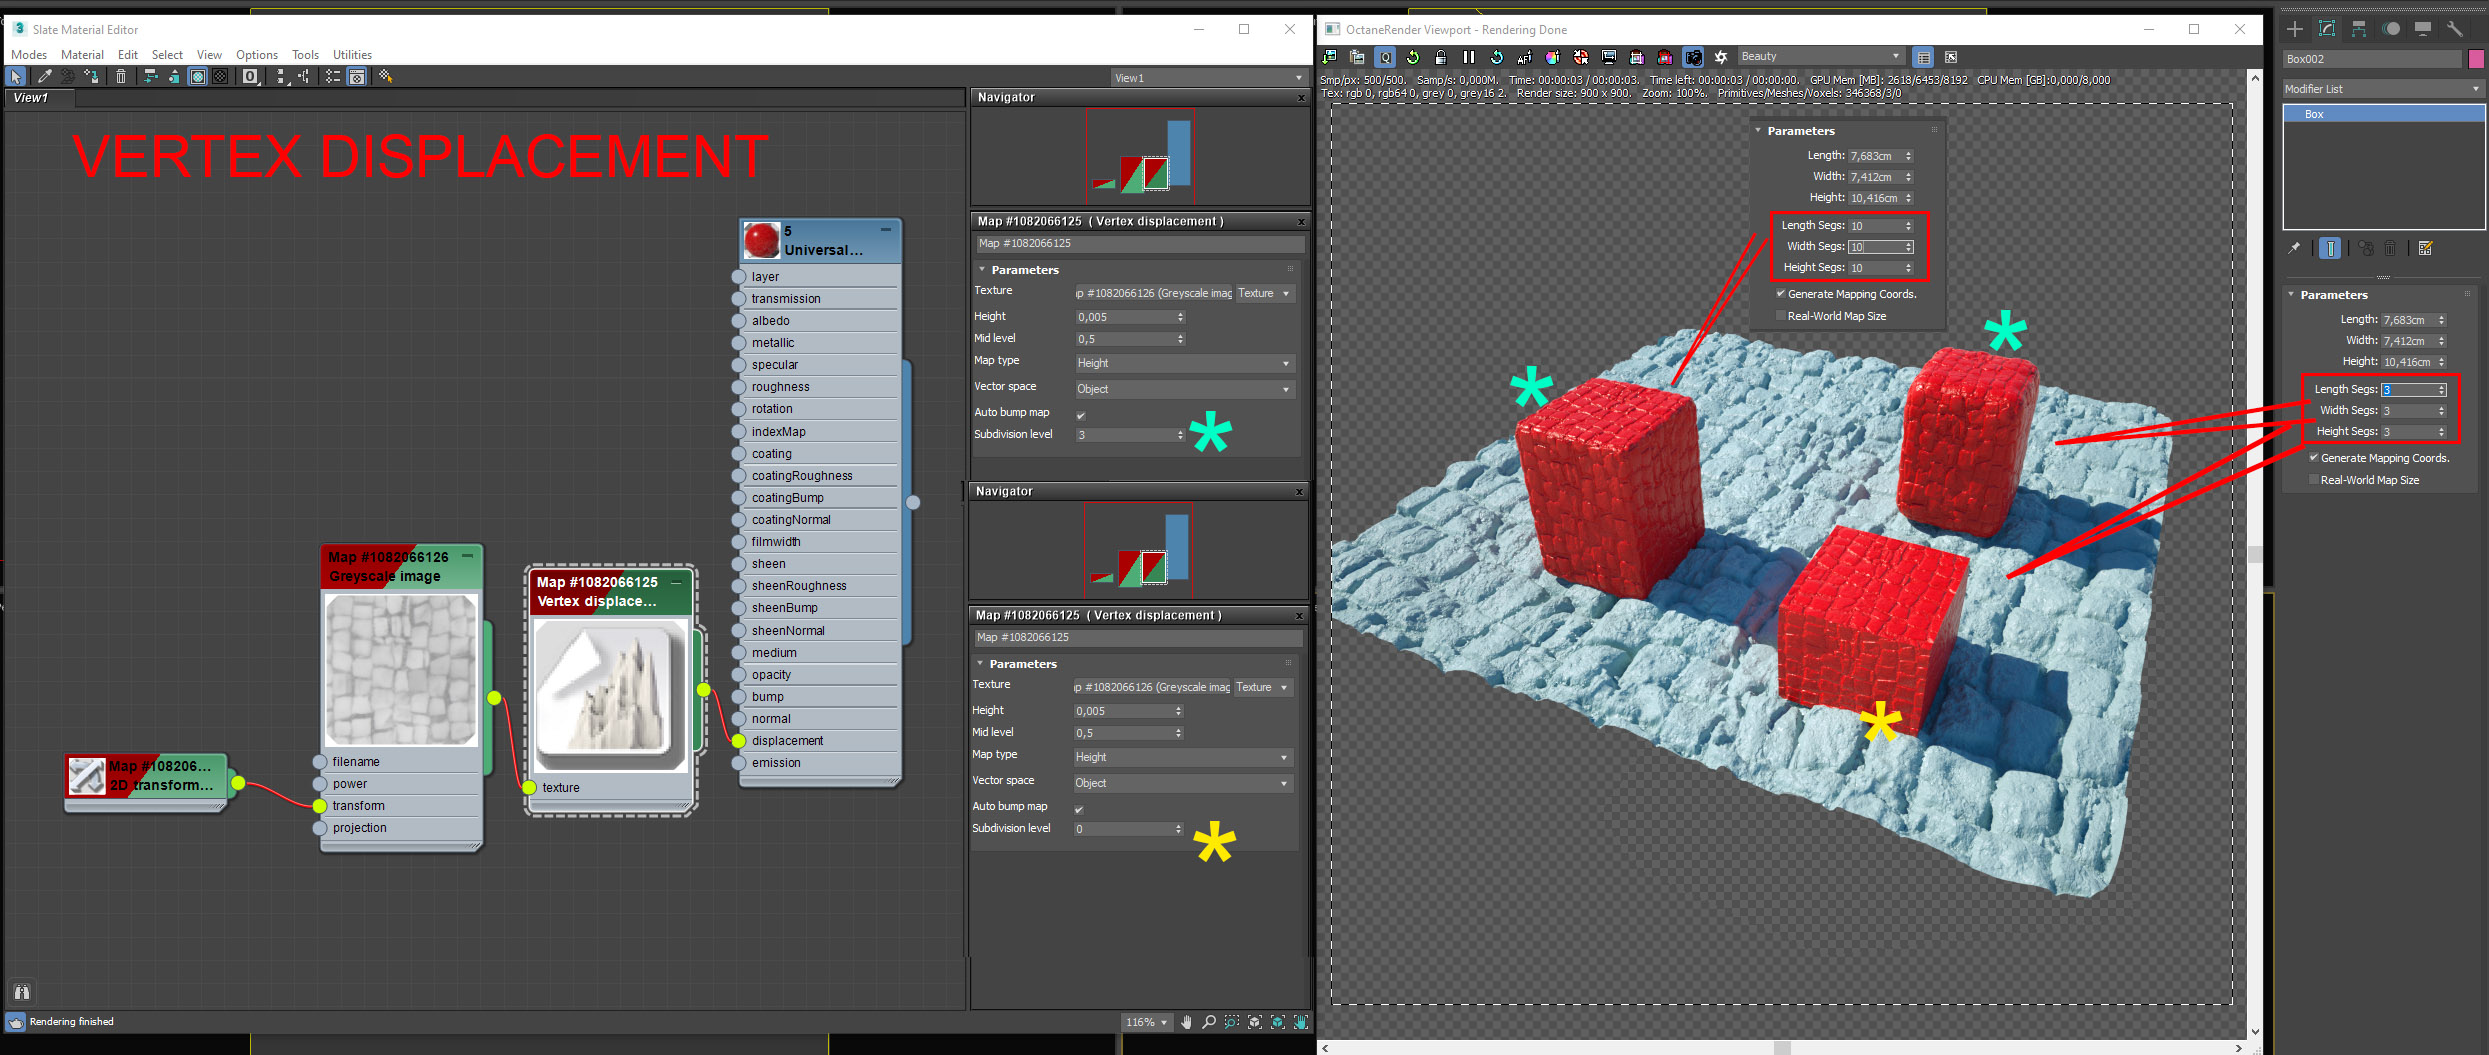The width and height of the screenshot is (2489, 1055).
Task: Toggle Show End Result in modifier stack
Action: pos(2330,249)
